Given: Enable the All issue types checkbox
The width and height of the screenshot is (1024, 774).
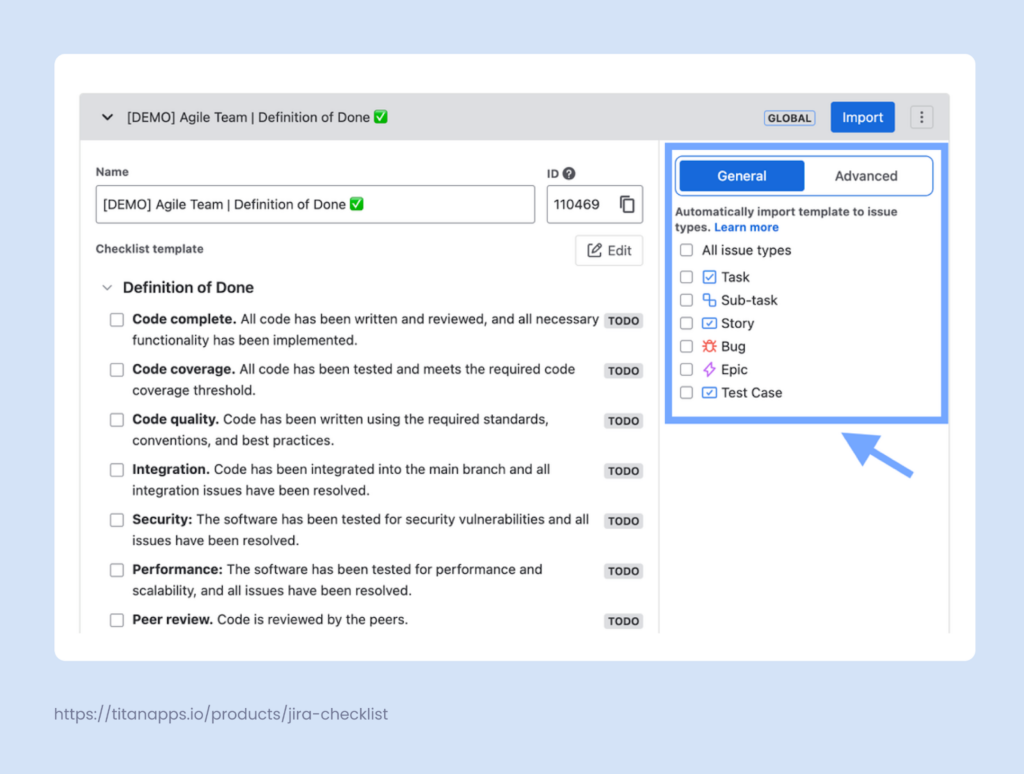Looking at the screenshot, I should click(x=686, y=250).
